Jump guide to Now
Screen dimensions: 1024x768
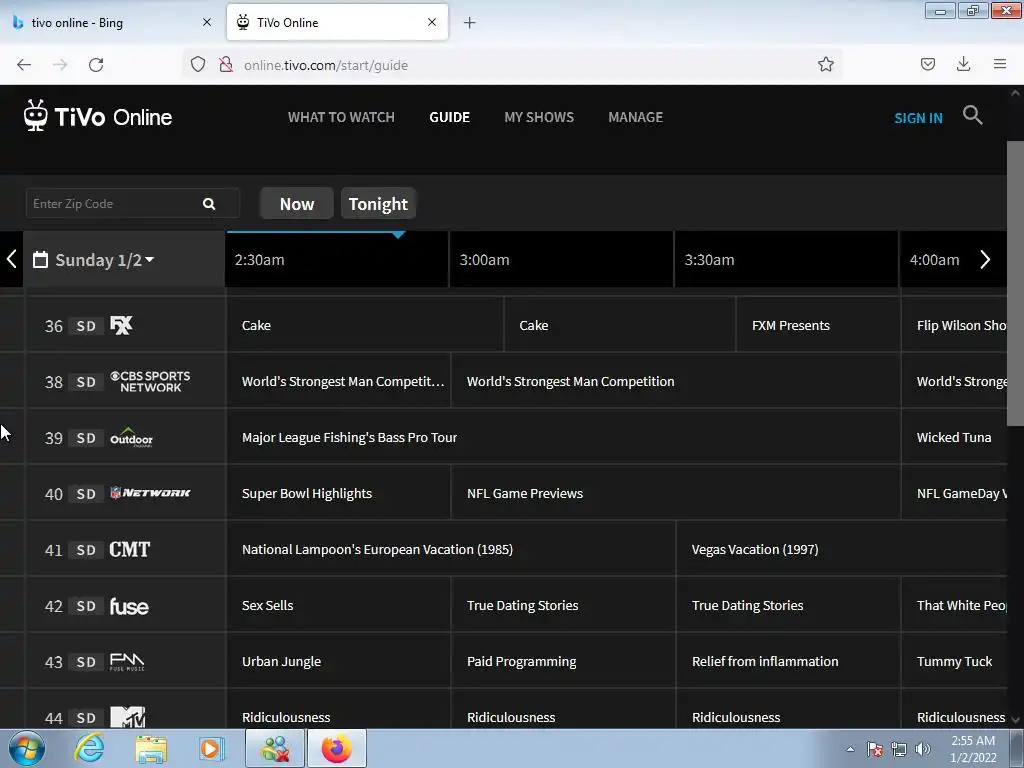click(x=297, y=204)
